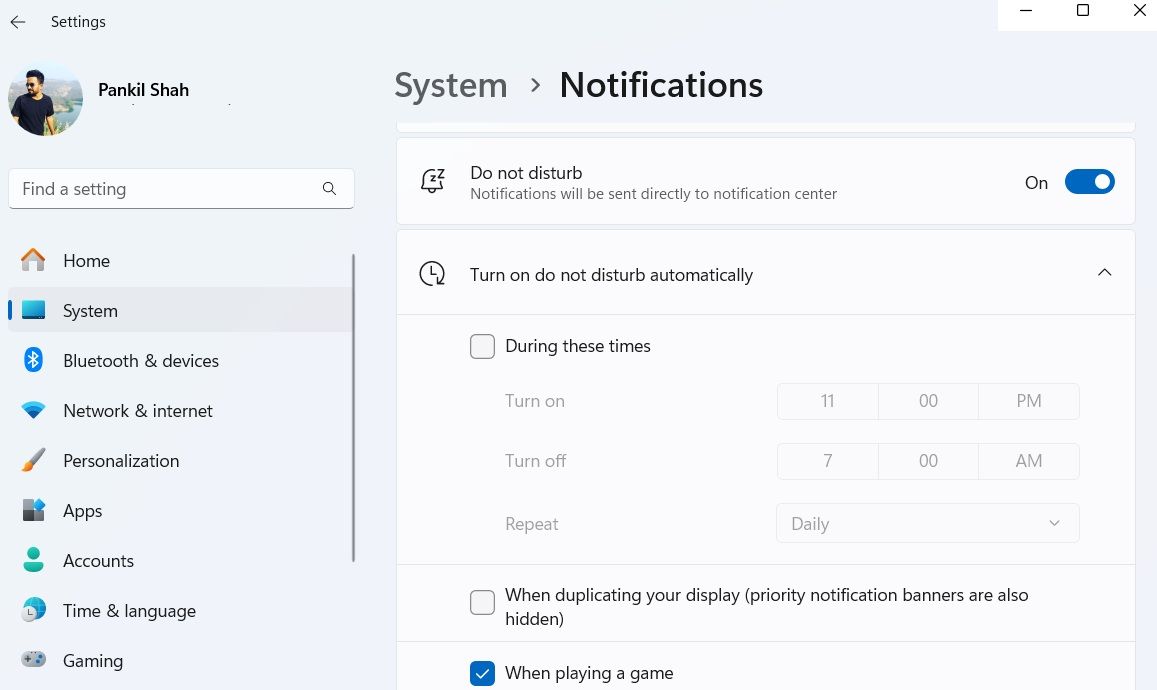Screen dimensions: 1157x690
Task: Select the Turn off minutes field 00
Action: 928,461
